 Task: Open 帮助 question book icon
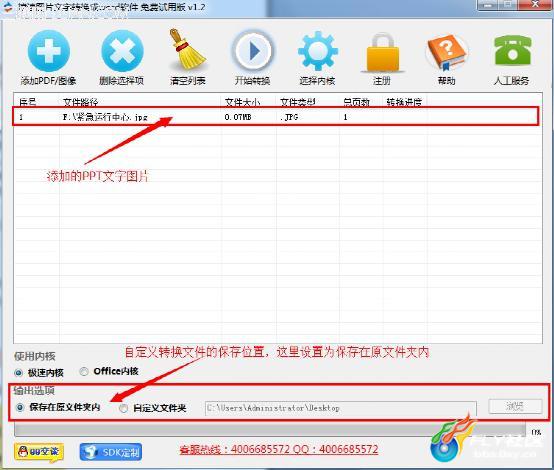click(447, 52)
